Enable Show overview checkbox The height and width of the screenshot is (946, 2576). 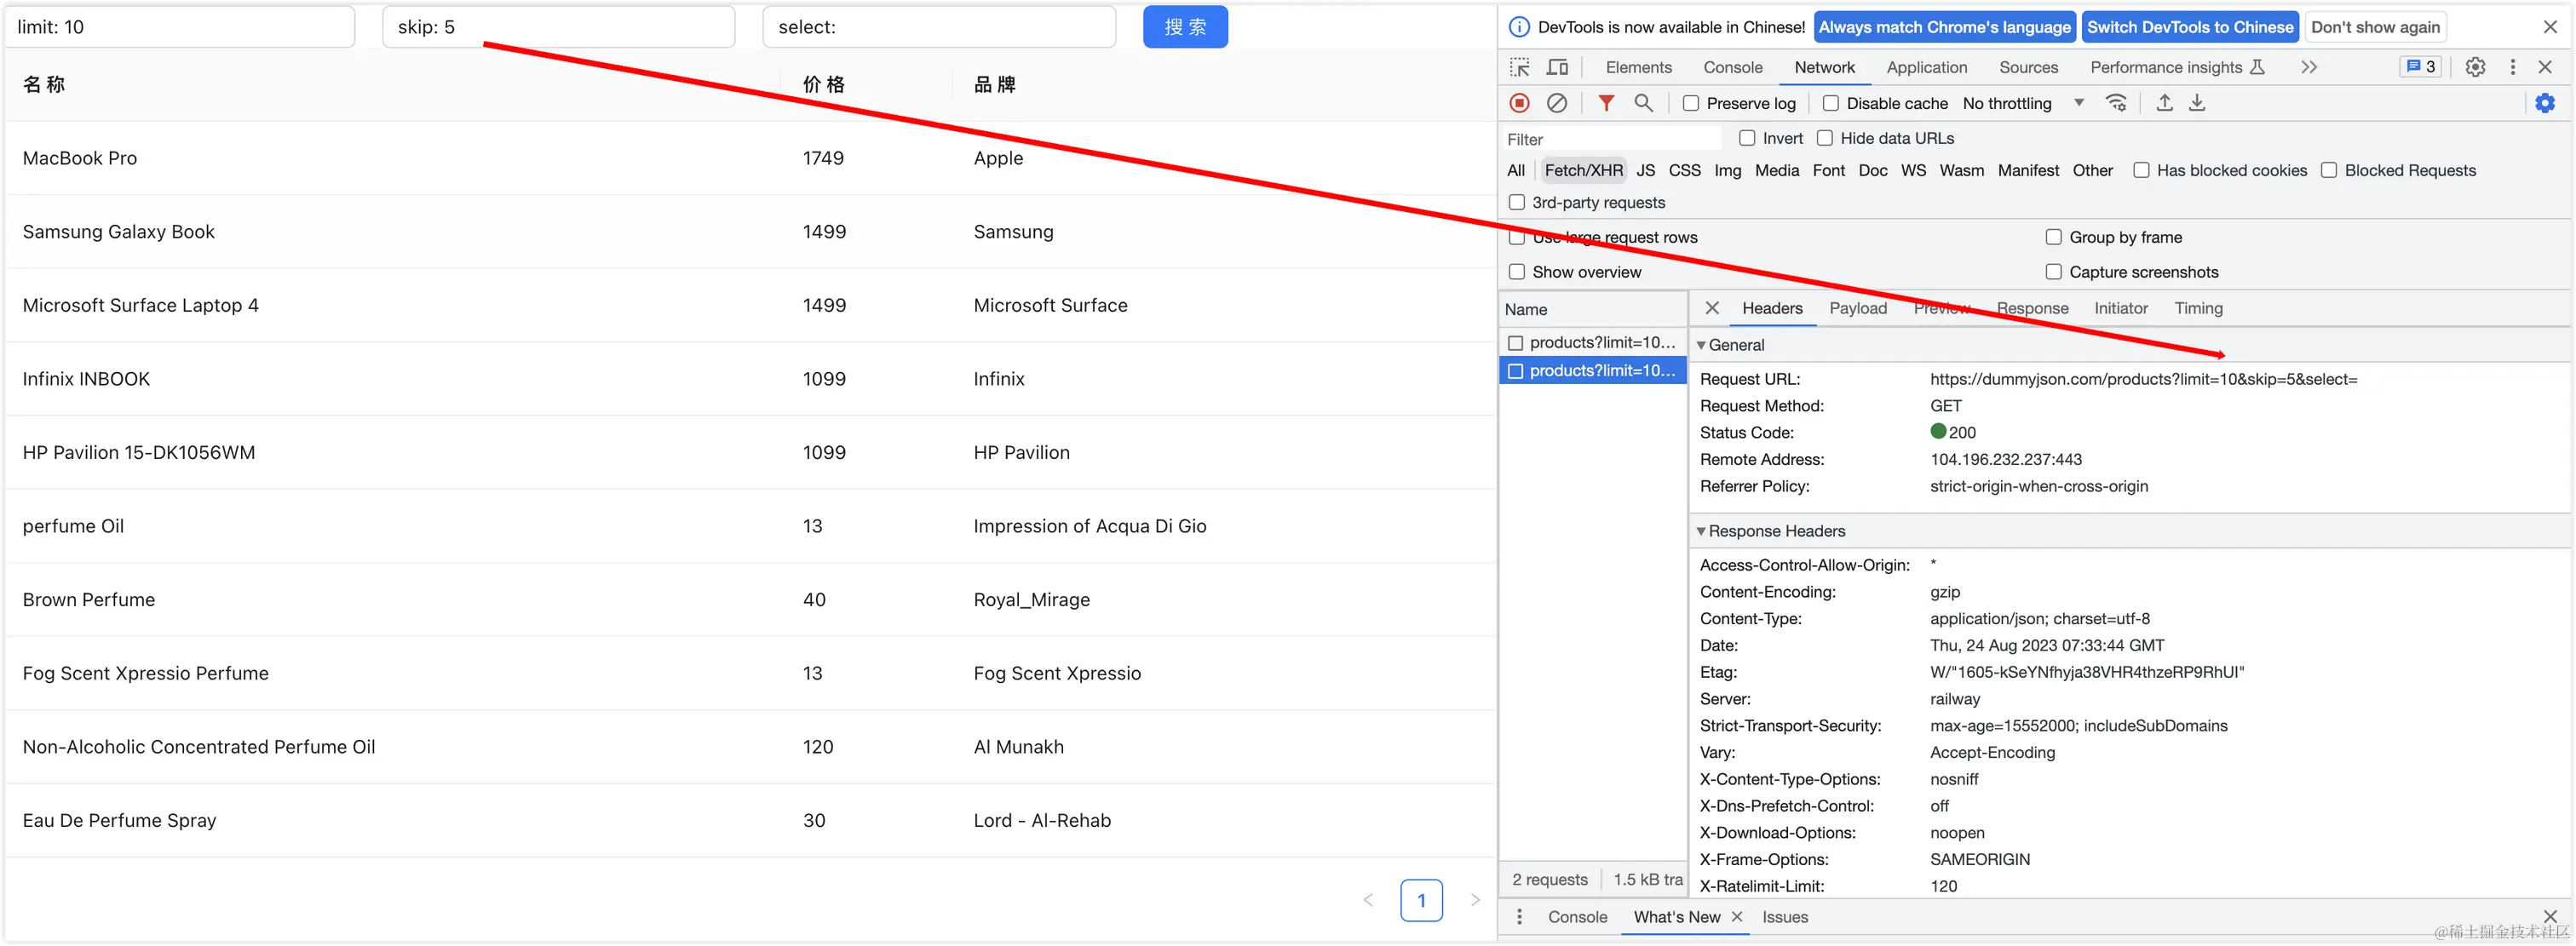(1517, 272)
